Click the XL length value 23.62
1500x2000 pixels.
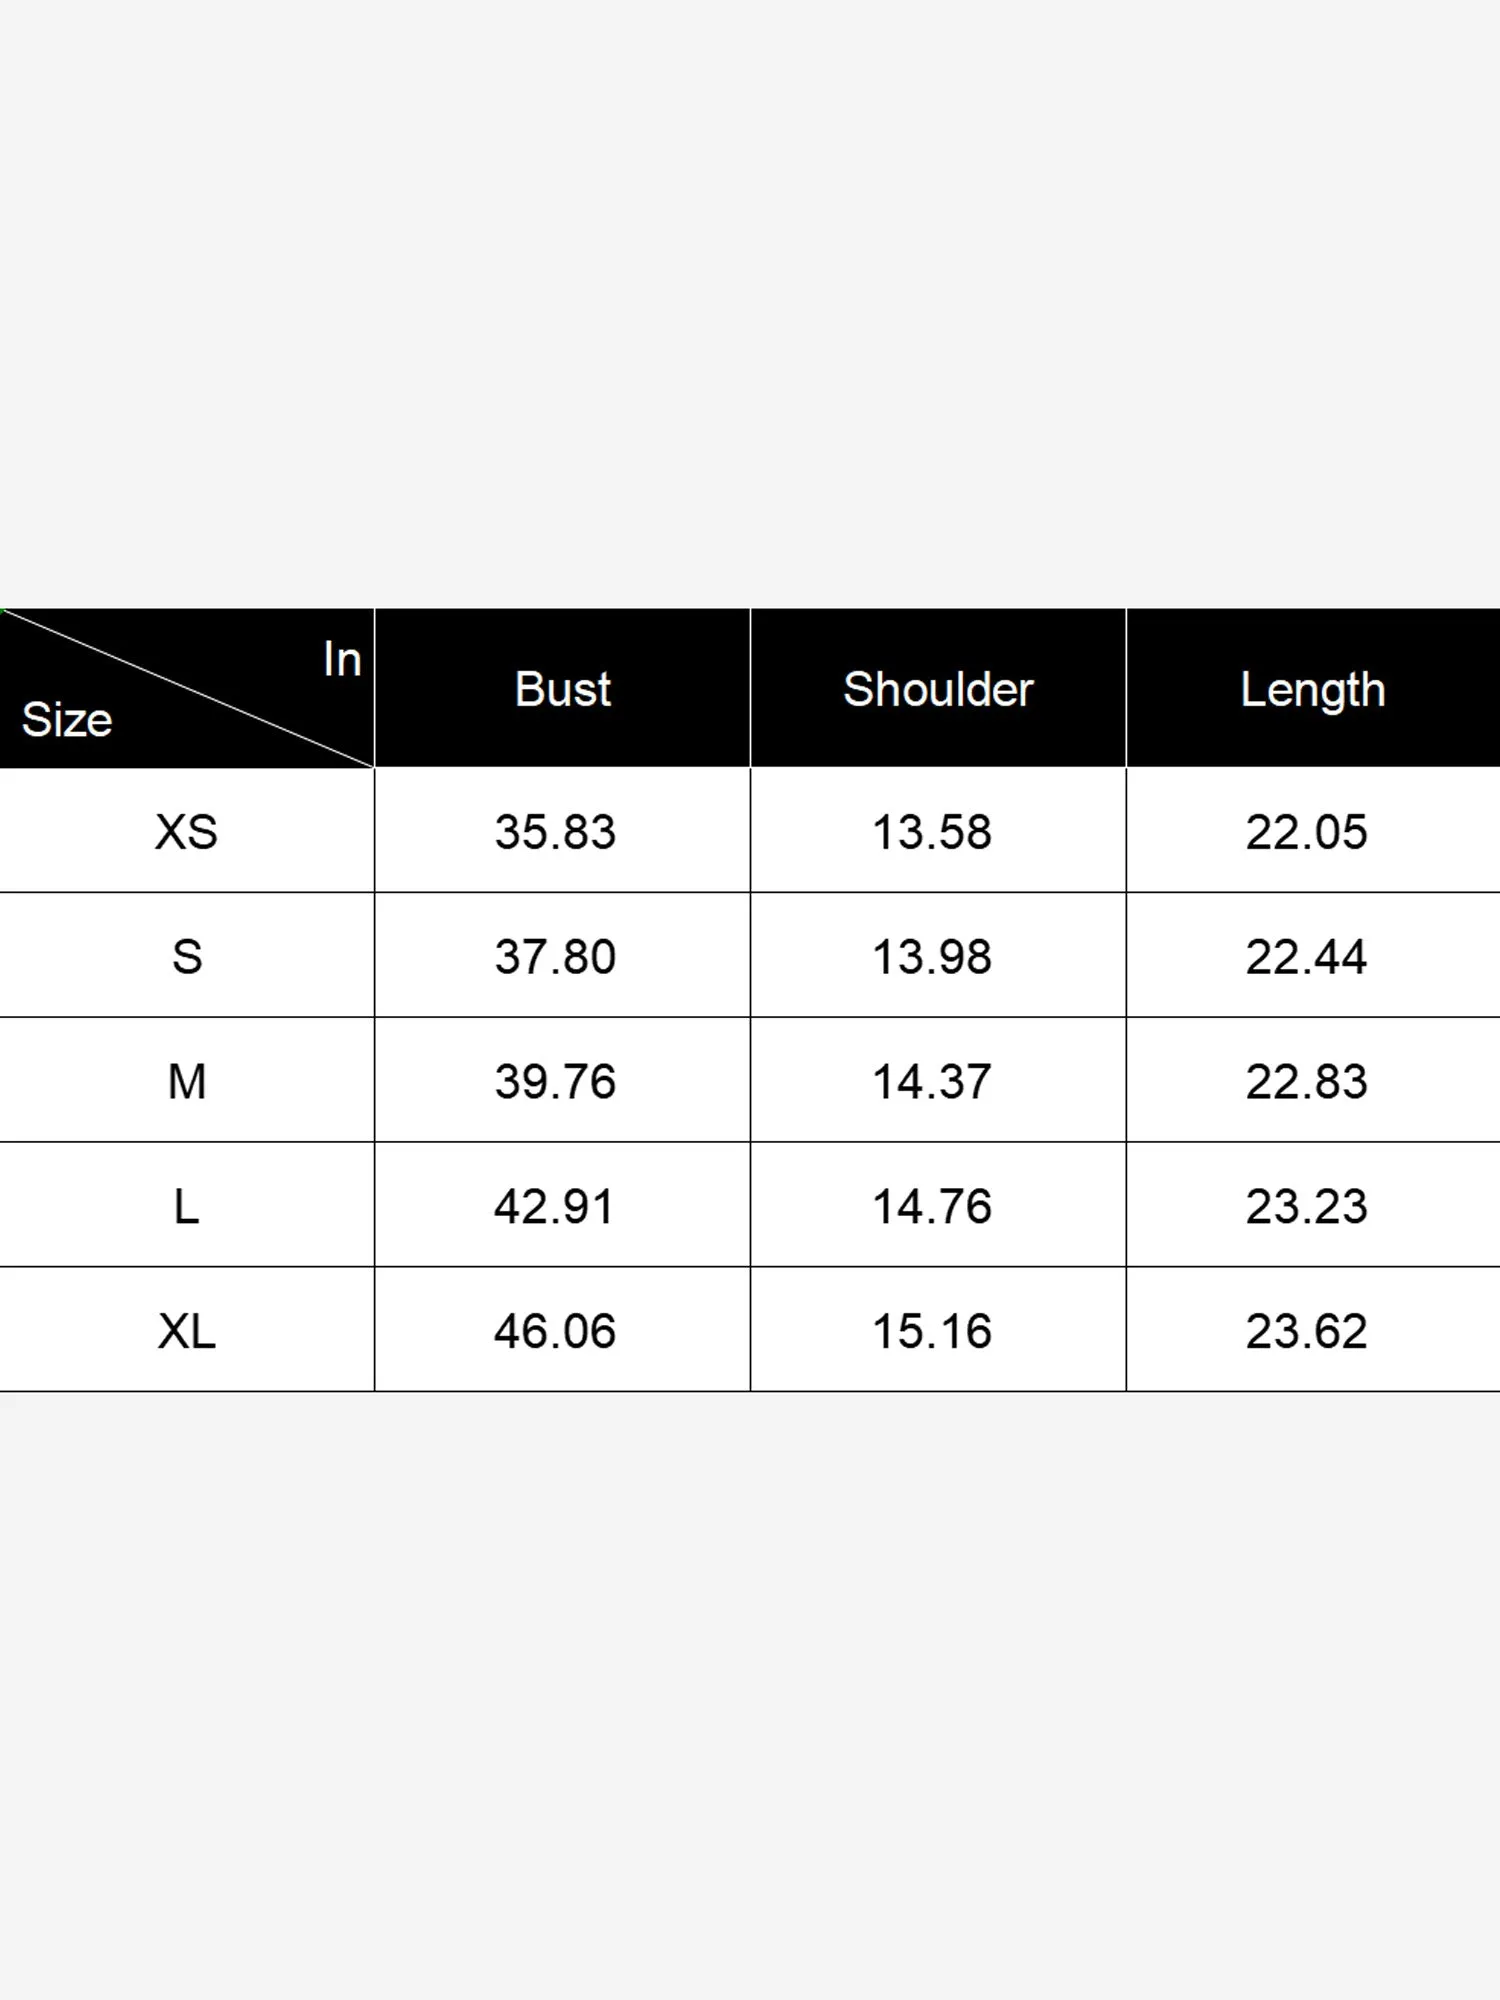pos(1306,1331)
